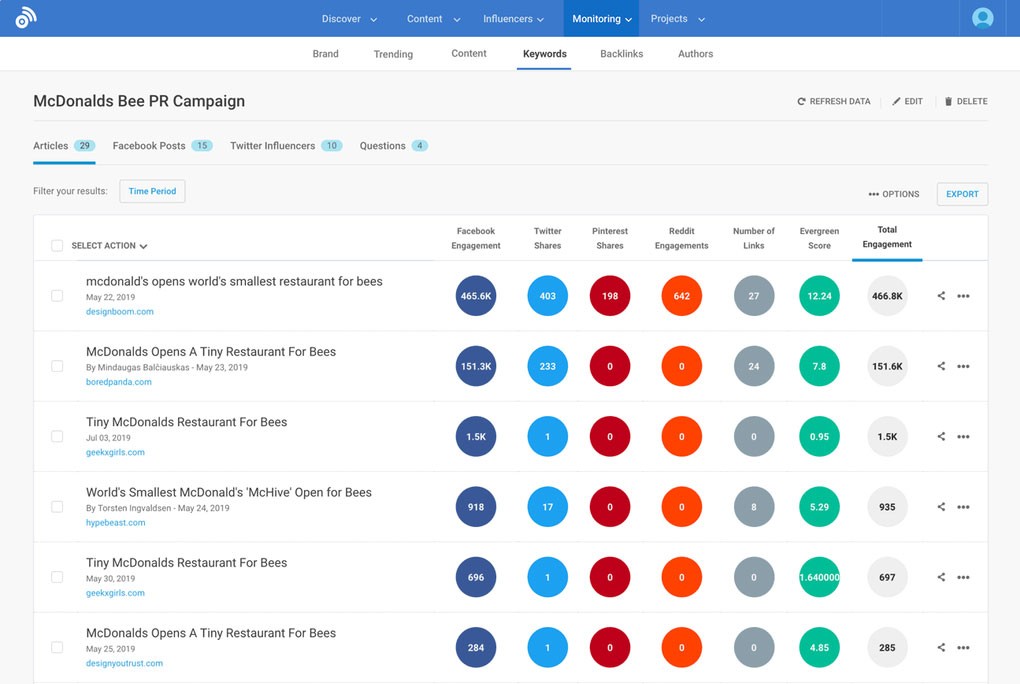Share the boredpanda.com article
1020x684 pixels.
[941, 366]
